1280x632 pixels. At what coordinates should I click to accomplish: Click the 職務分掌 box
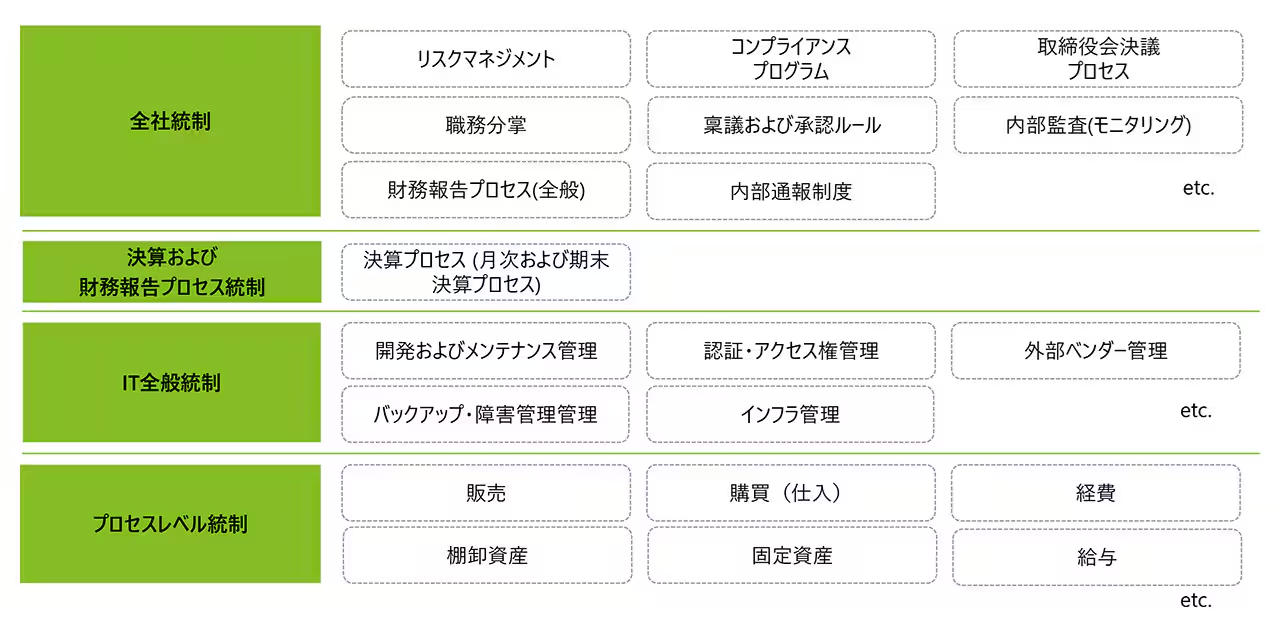click(486, 125)
